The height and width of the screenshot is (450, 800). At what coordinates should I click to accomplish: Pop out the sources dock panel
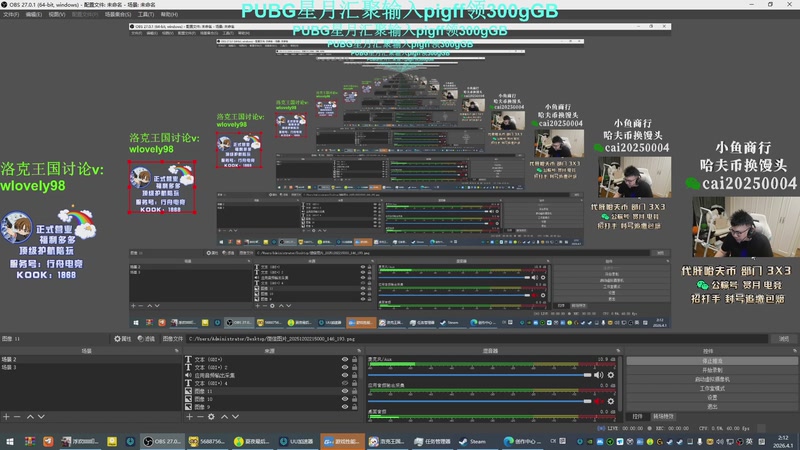(x=359, y=351)
